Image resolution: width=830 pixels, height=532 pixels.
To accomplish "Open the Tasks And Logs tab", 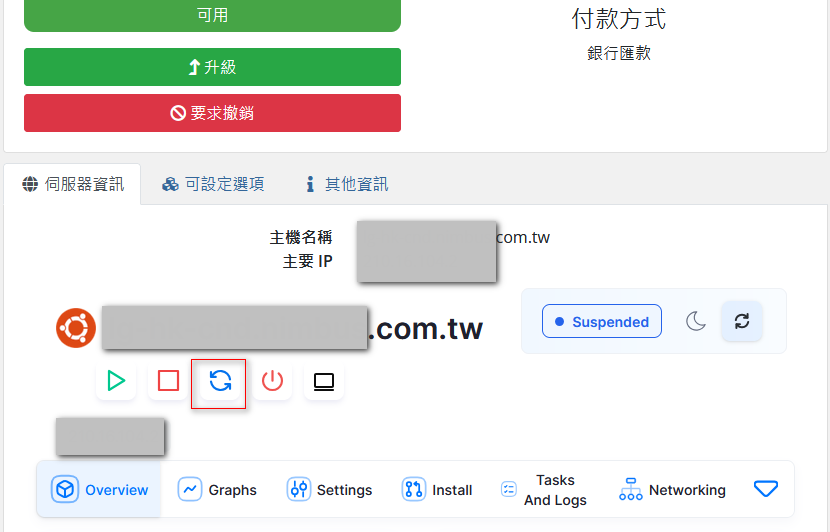I will point(543,489).
